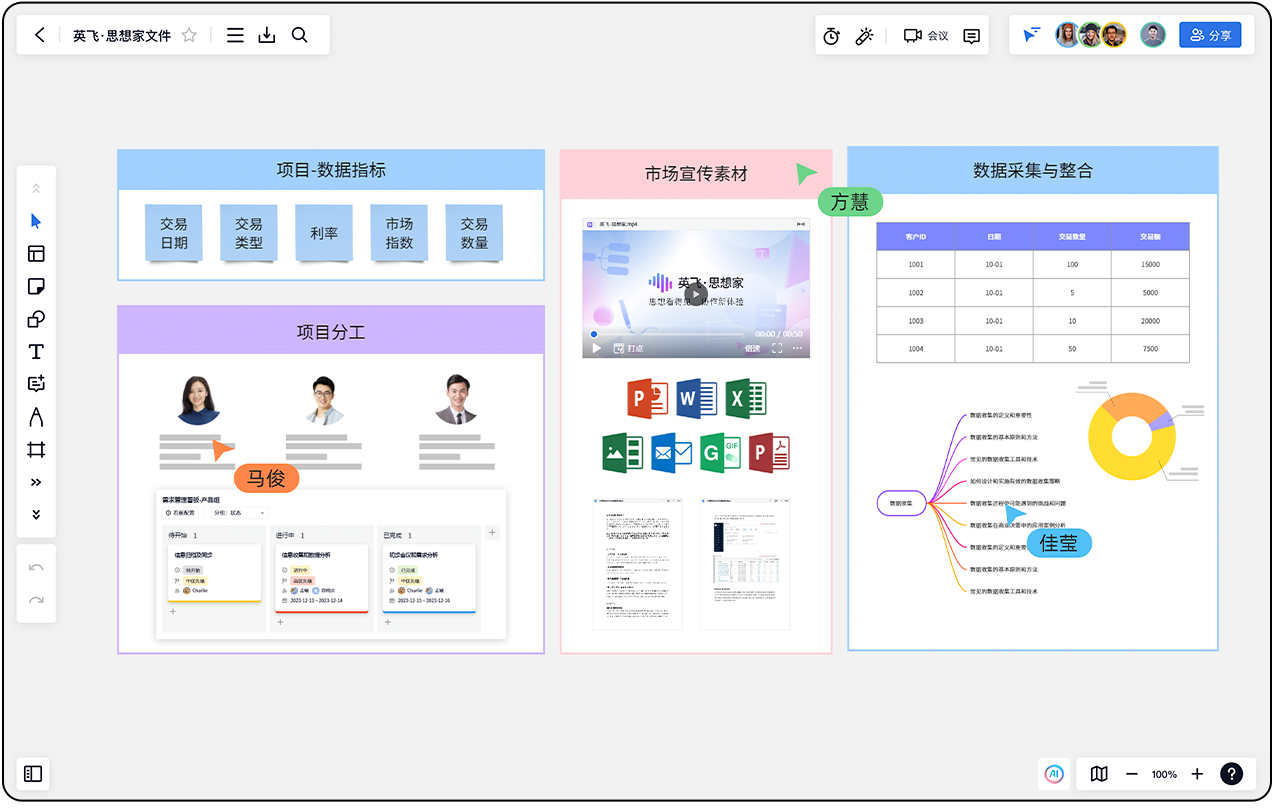Undo the last action
1274x808 pixels.
tap(37, 568)
